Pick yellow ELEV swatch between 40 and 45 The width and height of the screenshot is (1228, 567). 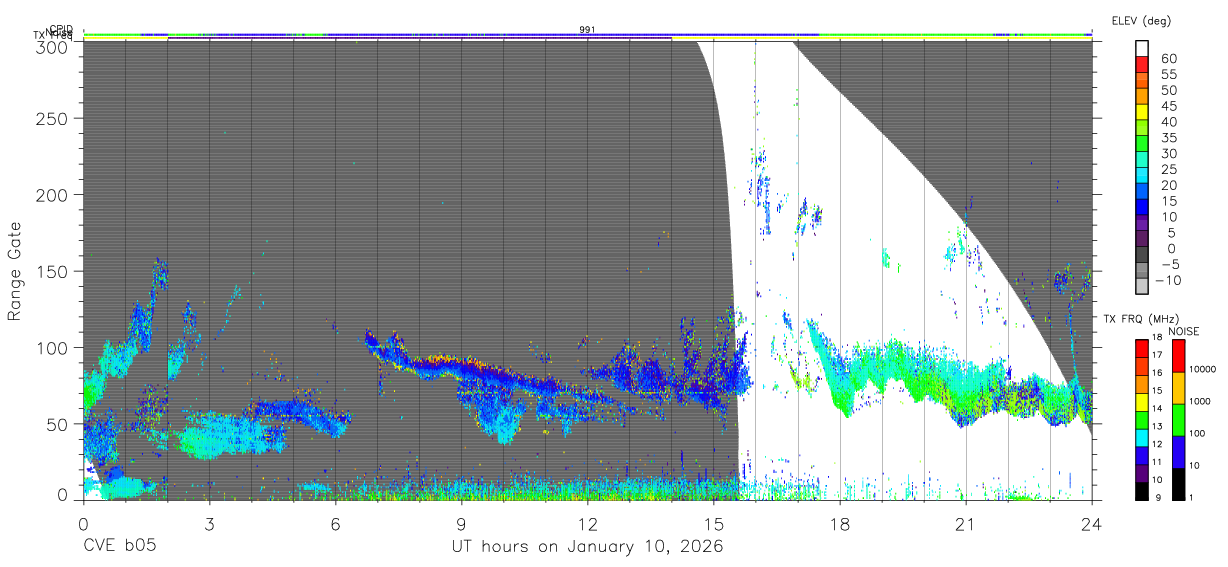(x=1143, y=113)
